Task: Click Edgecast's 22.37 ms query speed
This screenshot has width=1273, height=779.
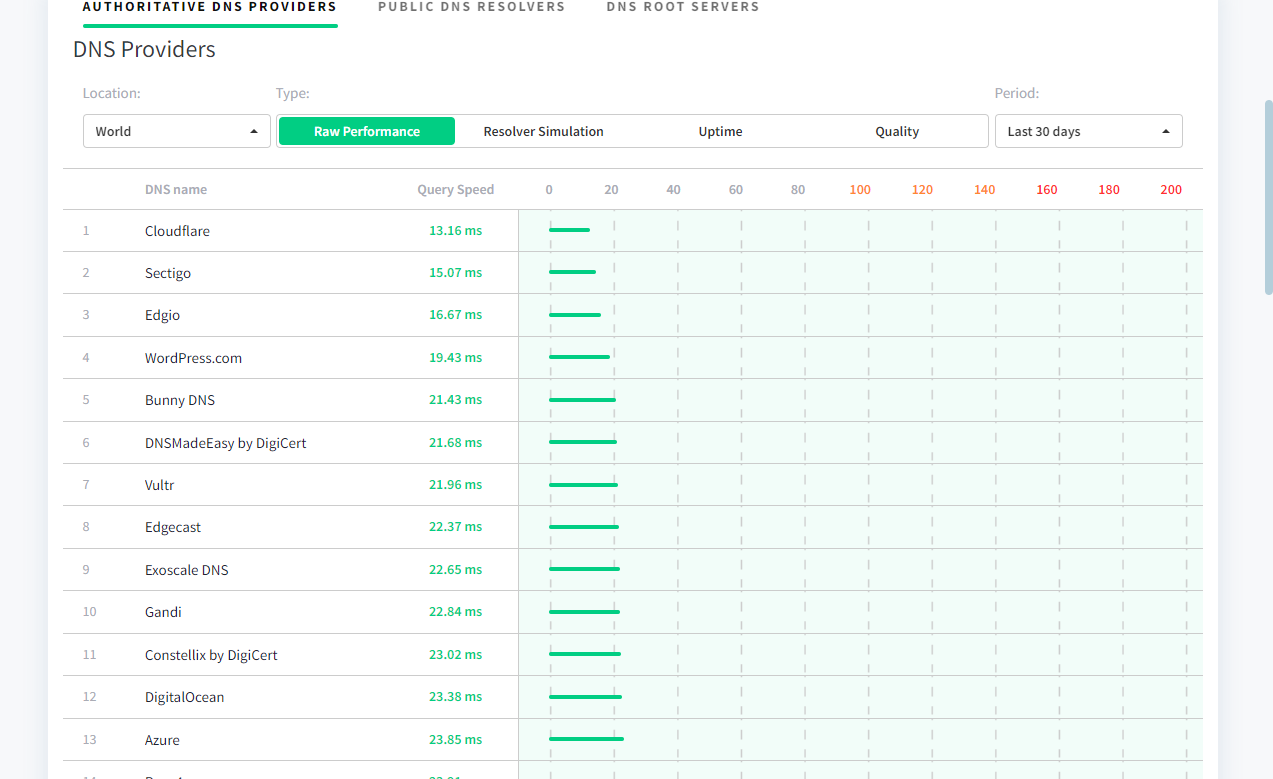Action: 456,527
